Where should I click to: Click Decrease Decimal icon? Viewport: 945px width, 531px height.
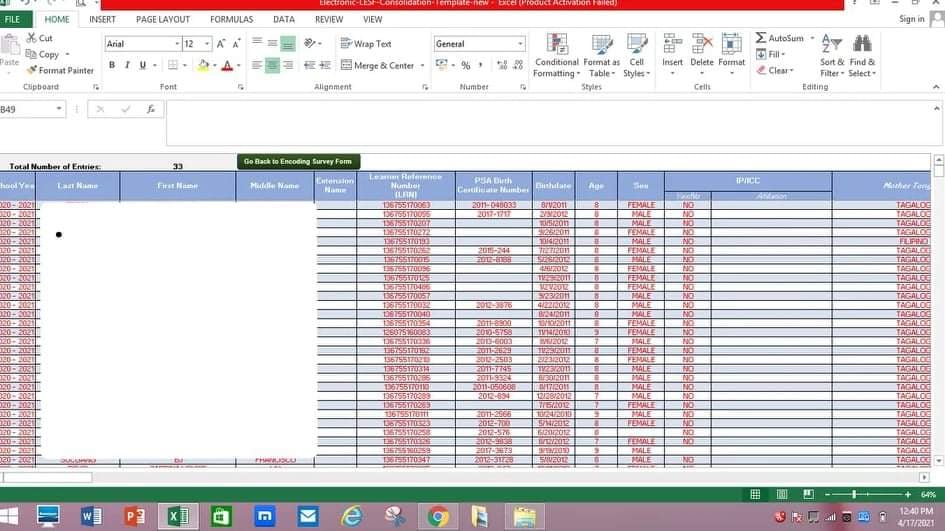(x=518, y=65)
